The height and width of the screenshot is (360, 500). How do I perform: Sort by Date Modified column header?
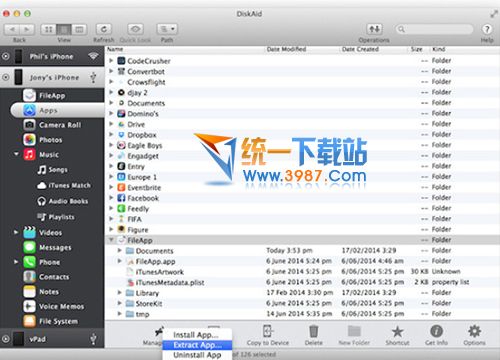point(302,49)
